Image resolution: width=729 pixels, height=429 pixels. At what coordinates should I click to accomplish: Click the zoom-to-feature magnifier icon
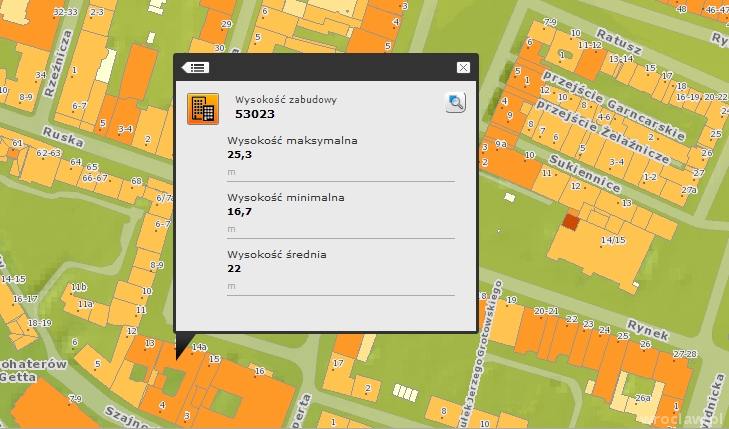point(455,102)
